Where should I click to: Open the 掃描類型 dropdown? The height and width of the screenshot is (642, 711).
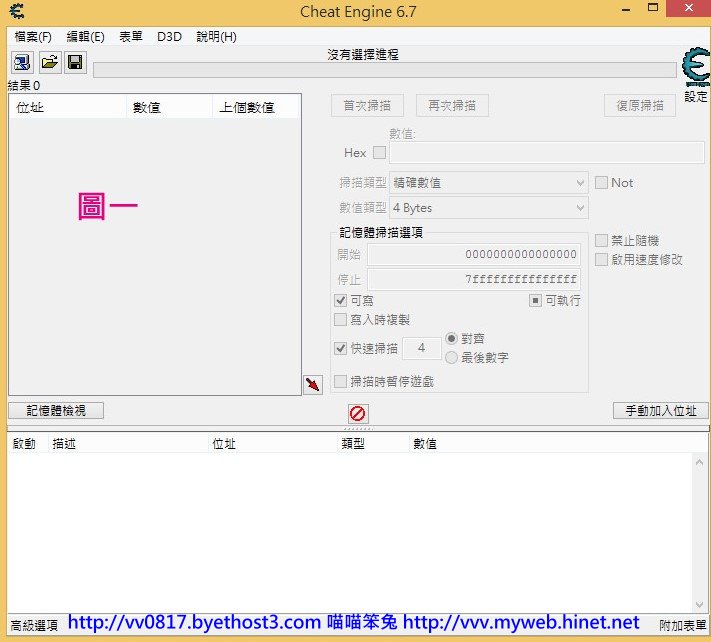[x=488, y=183]
